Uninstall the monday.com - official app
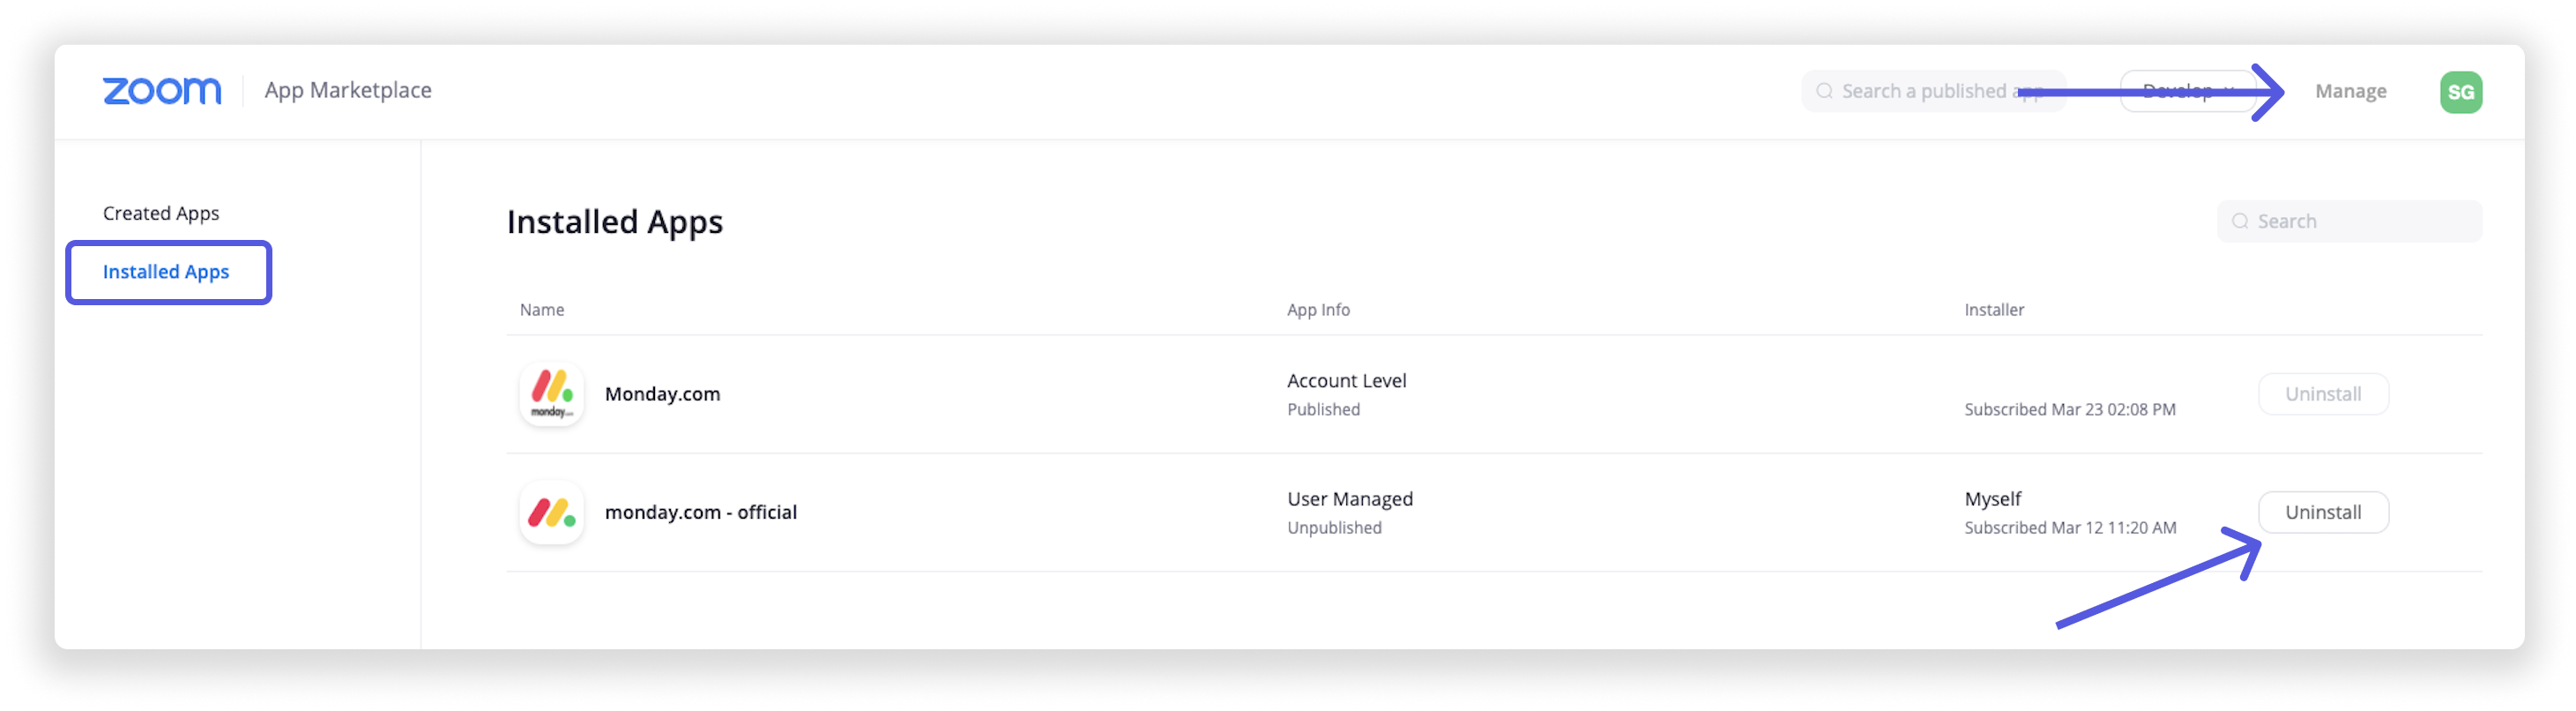2576x711 pixels. (2322, 512)
